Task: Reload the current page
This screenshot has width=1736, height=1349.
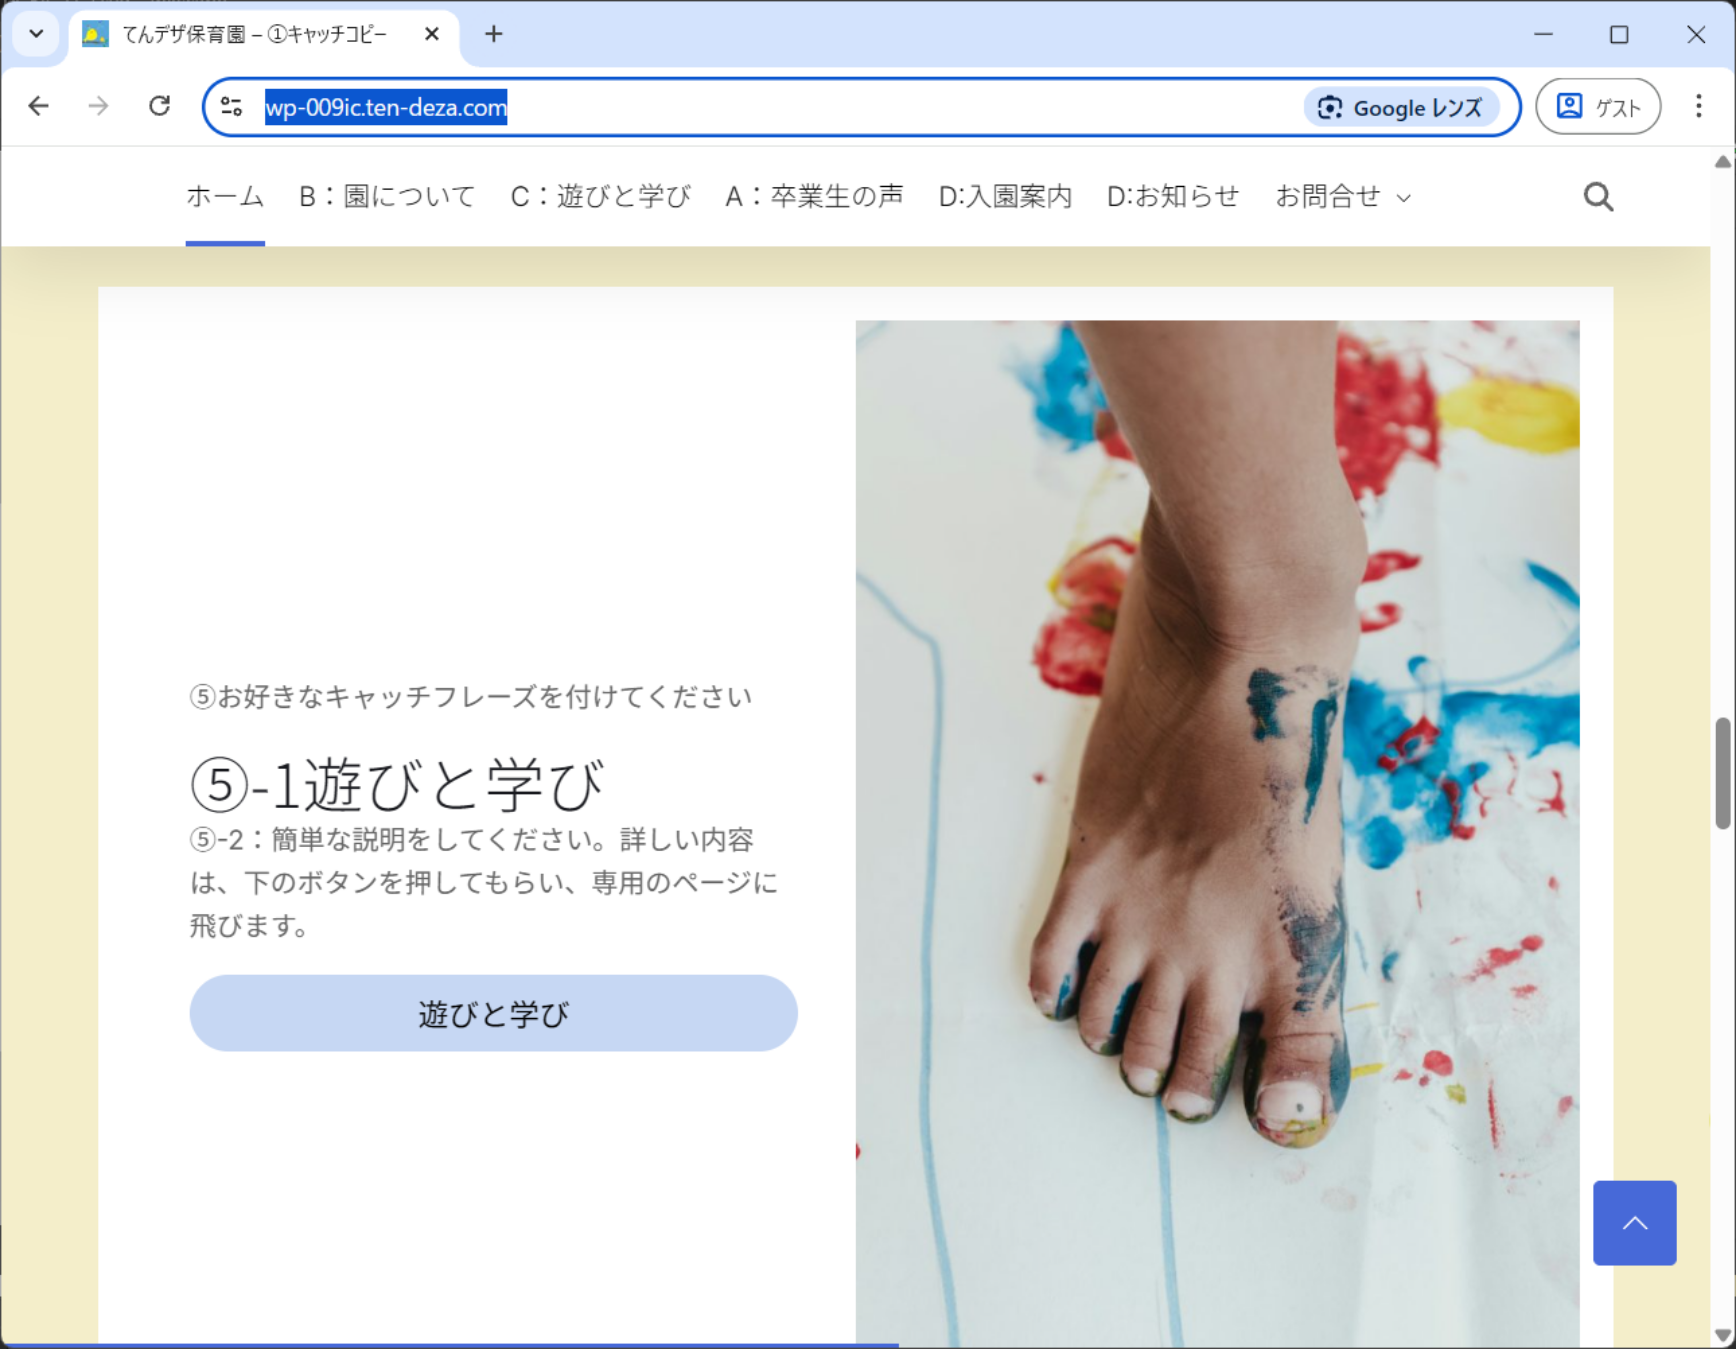Action: pyautogui.click(x=159, y=106)
